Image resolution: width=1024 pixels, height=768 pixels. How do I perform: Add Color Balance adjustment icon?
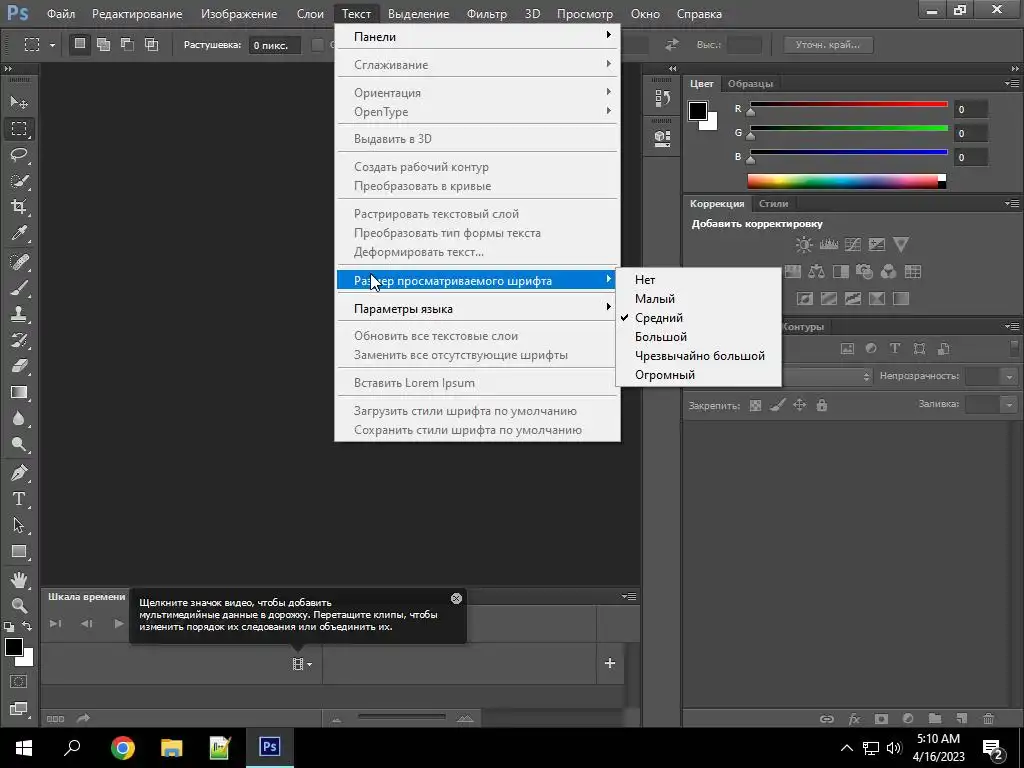click(x=816, y=272)
